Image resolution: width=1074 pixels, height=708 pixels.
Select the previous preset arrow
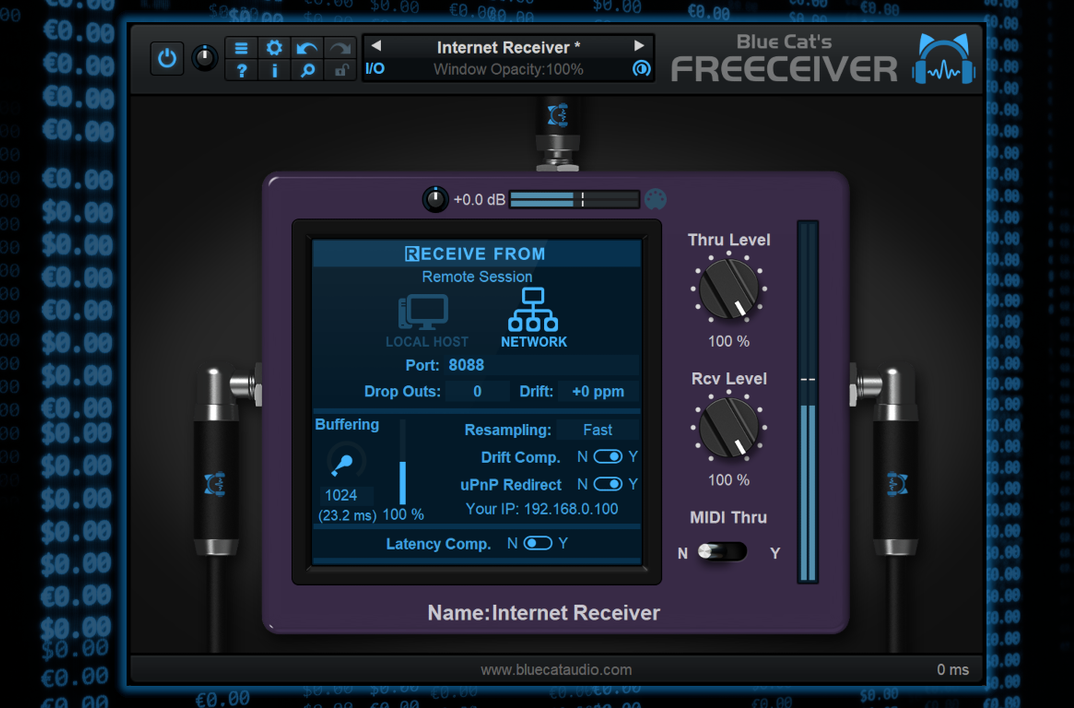(376, 46)
